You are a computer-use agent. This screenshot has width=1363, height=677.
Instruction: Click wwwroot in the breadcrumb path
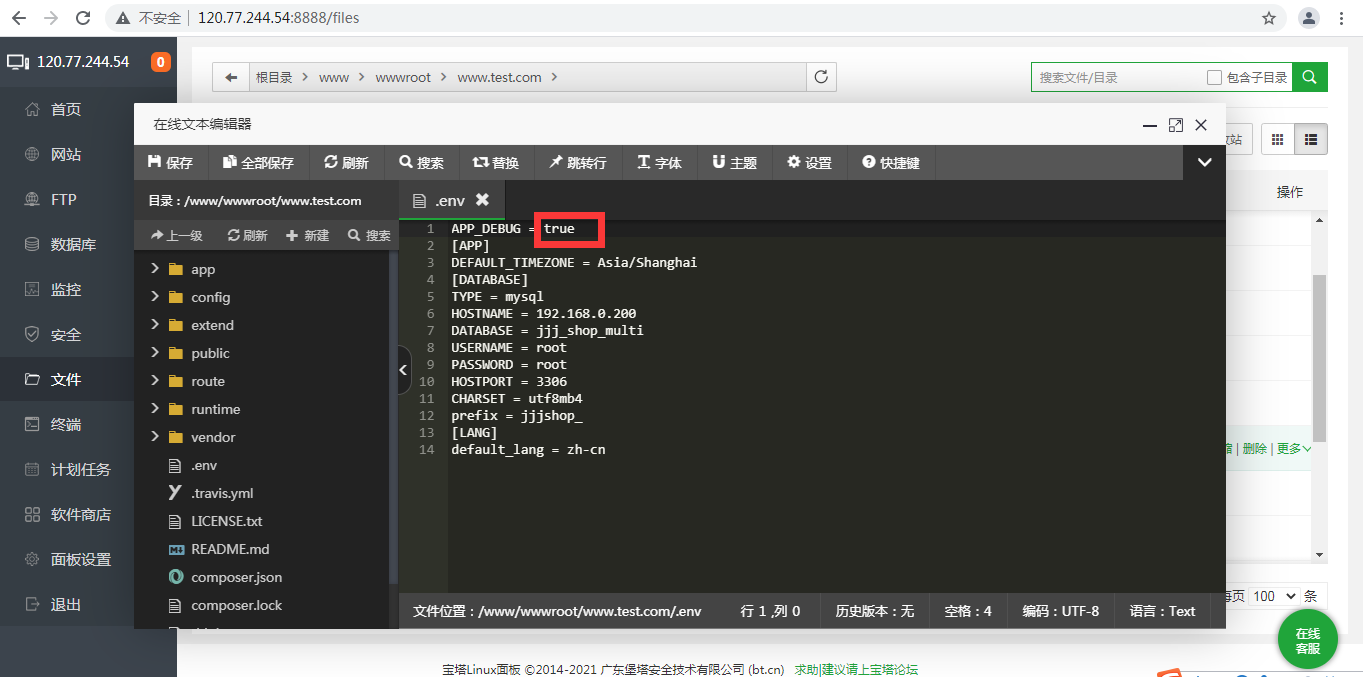403,77
